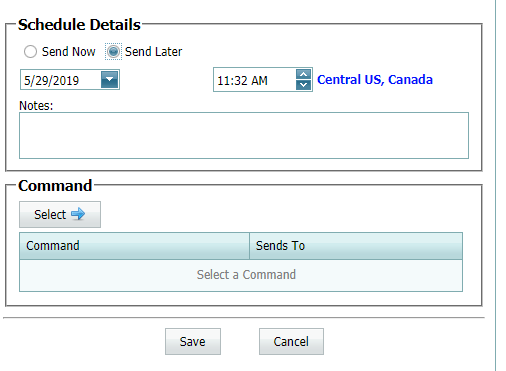Screen dimensions: 506x371
Task: Click the Select command button
Action: [60, 214]
